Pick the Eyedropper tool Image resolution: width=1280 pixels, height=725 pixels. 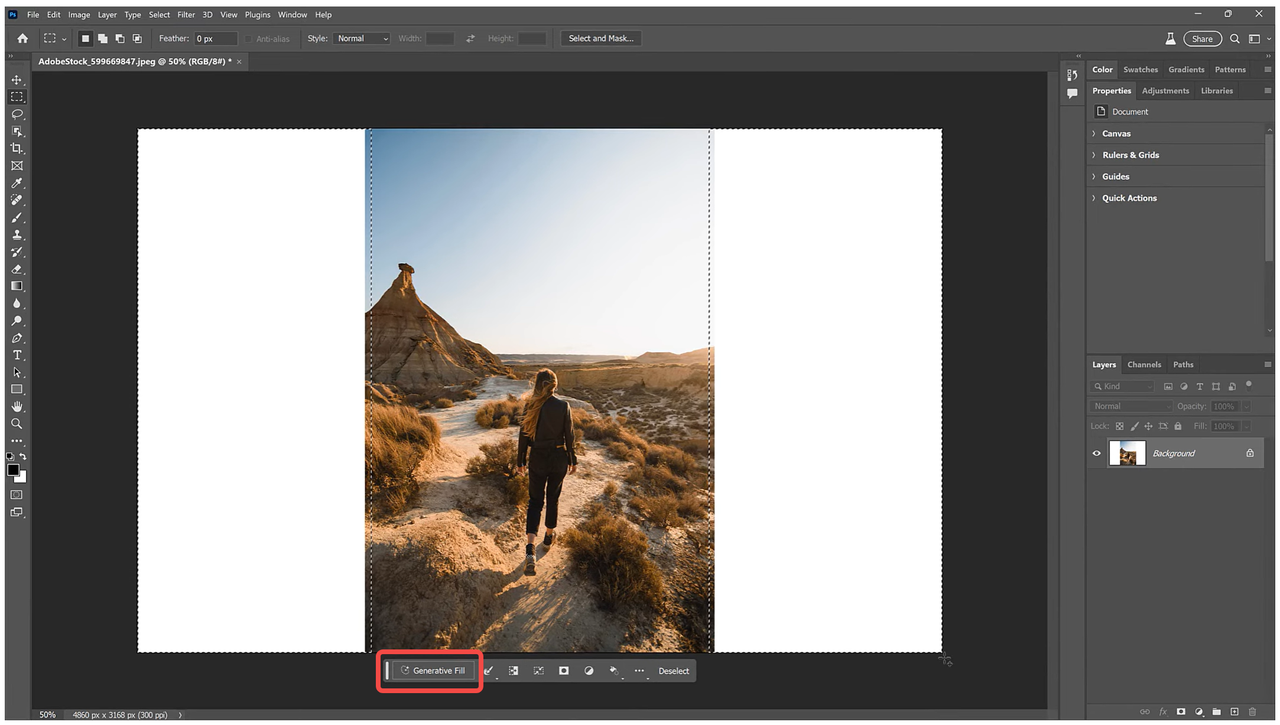coord(16,183)
